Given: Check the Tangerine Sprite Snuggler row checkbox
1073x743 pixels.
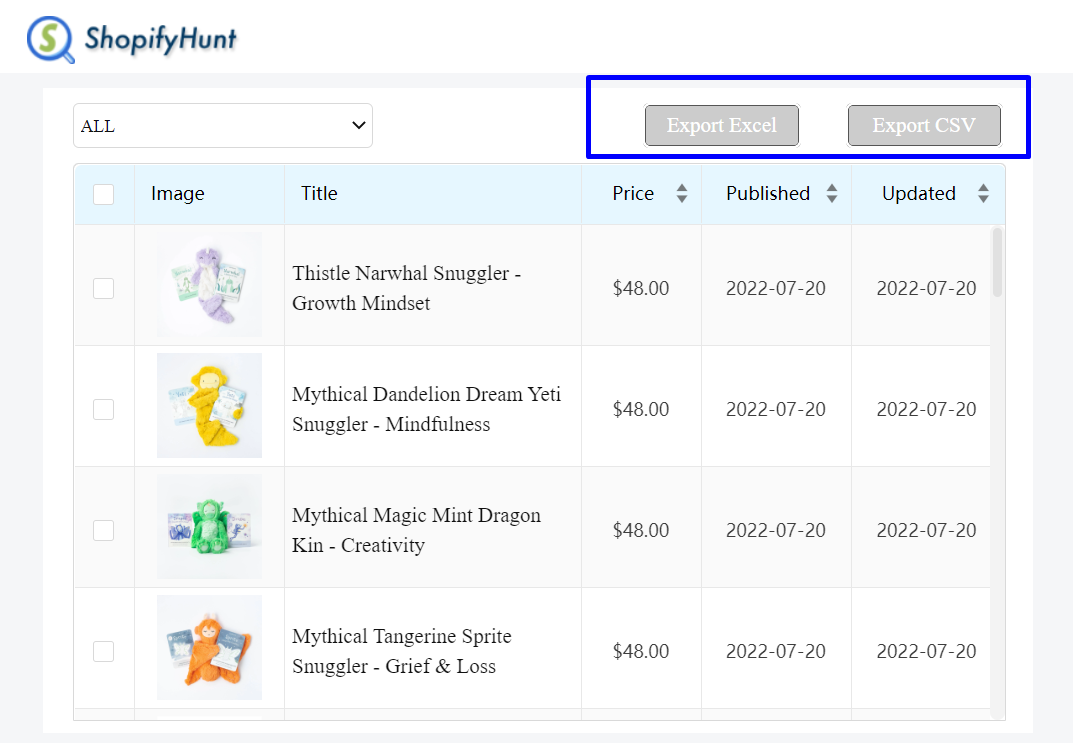Looking at the screenshot, I should click(x=103, y=651).
